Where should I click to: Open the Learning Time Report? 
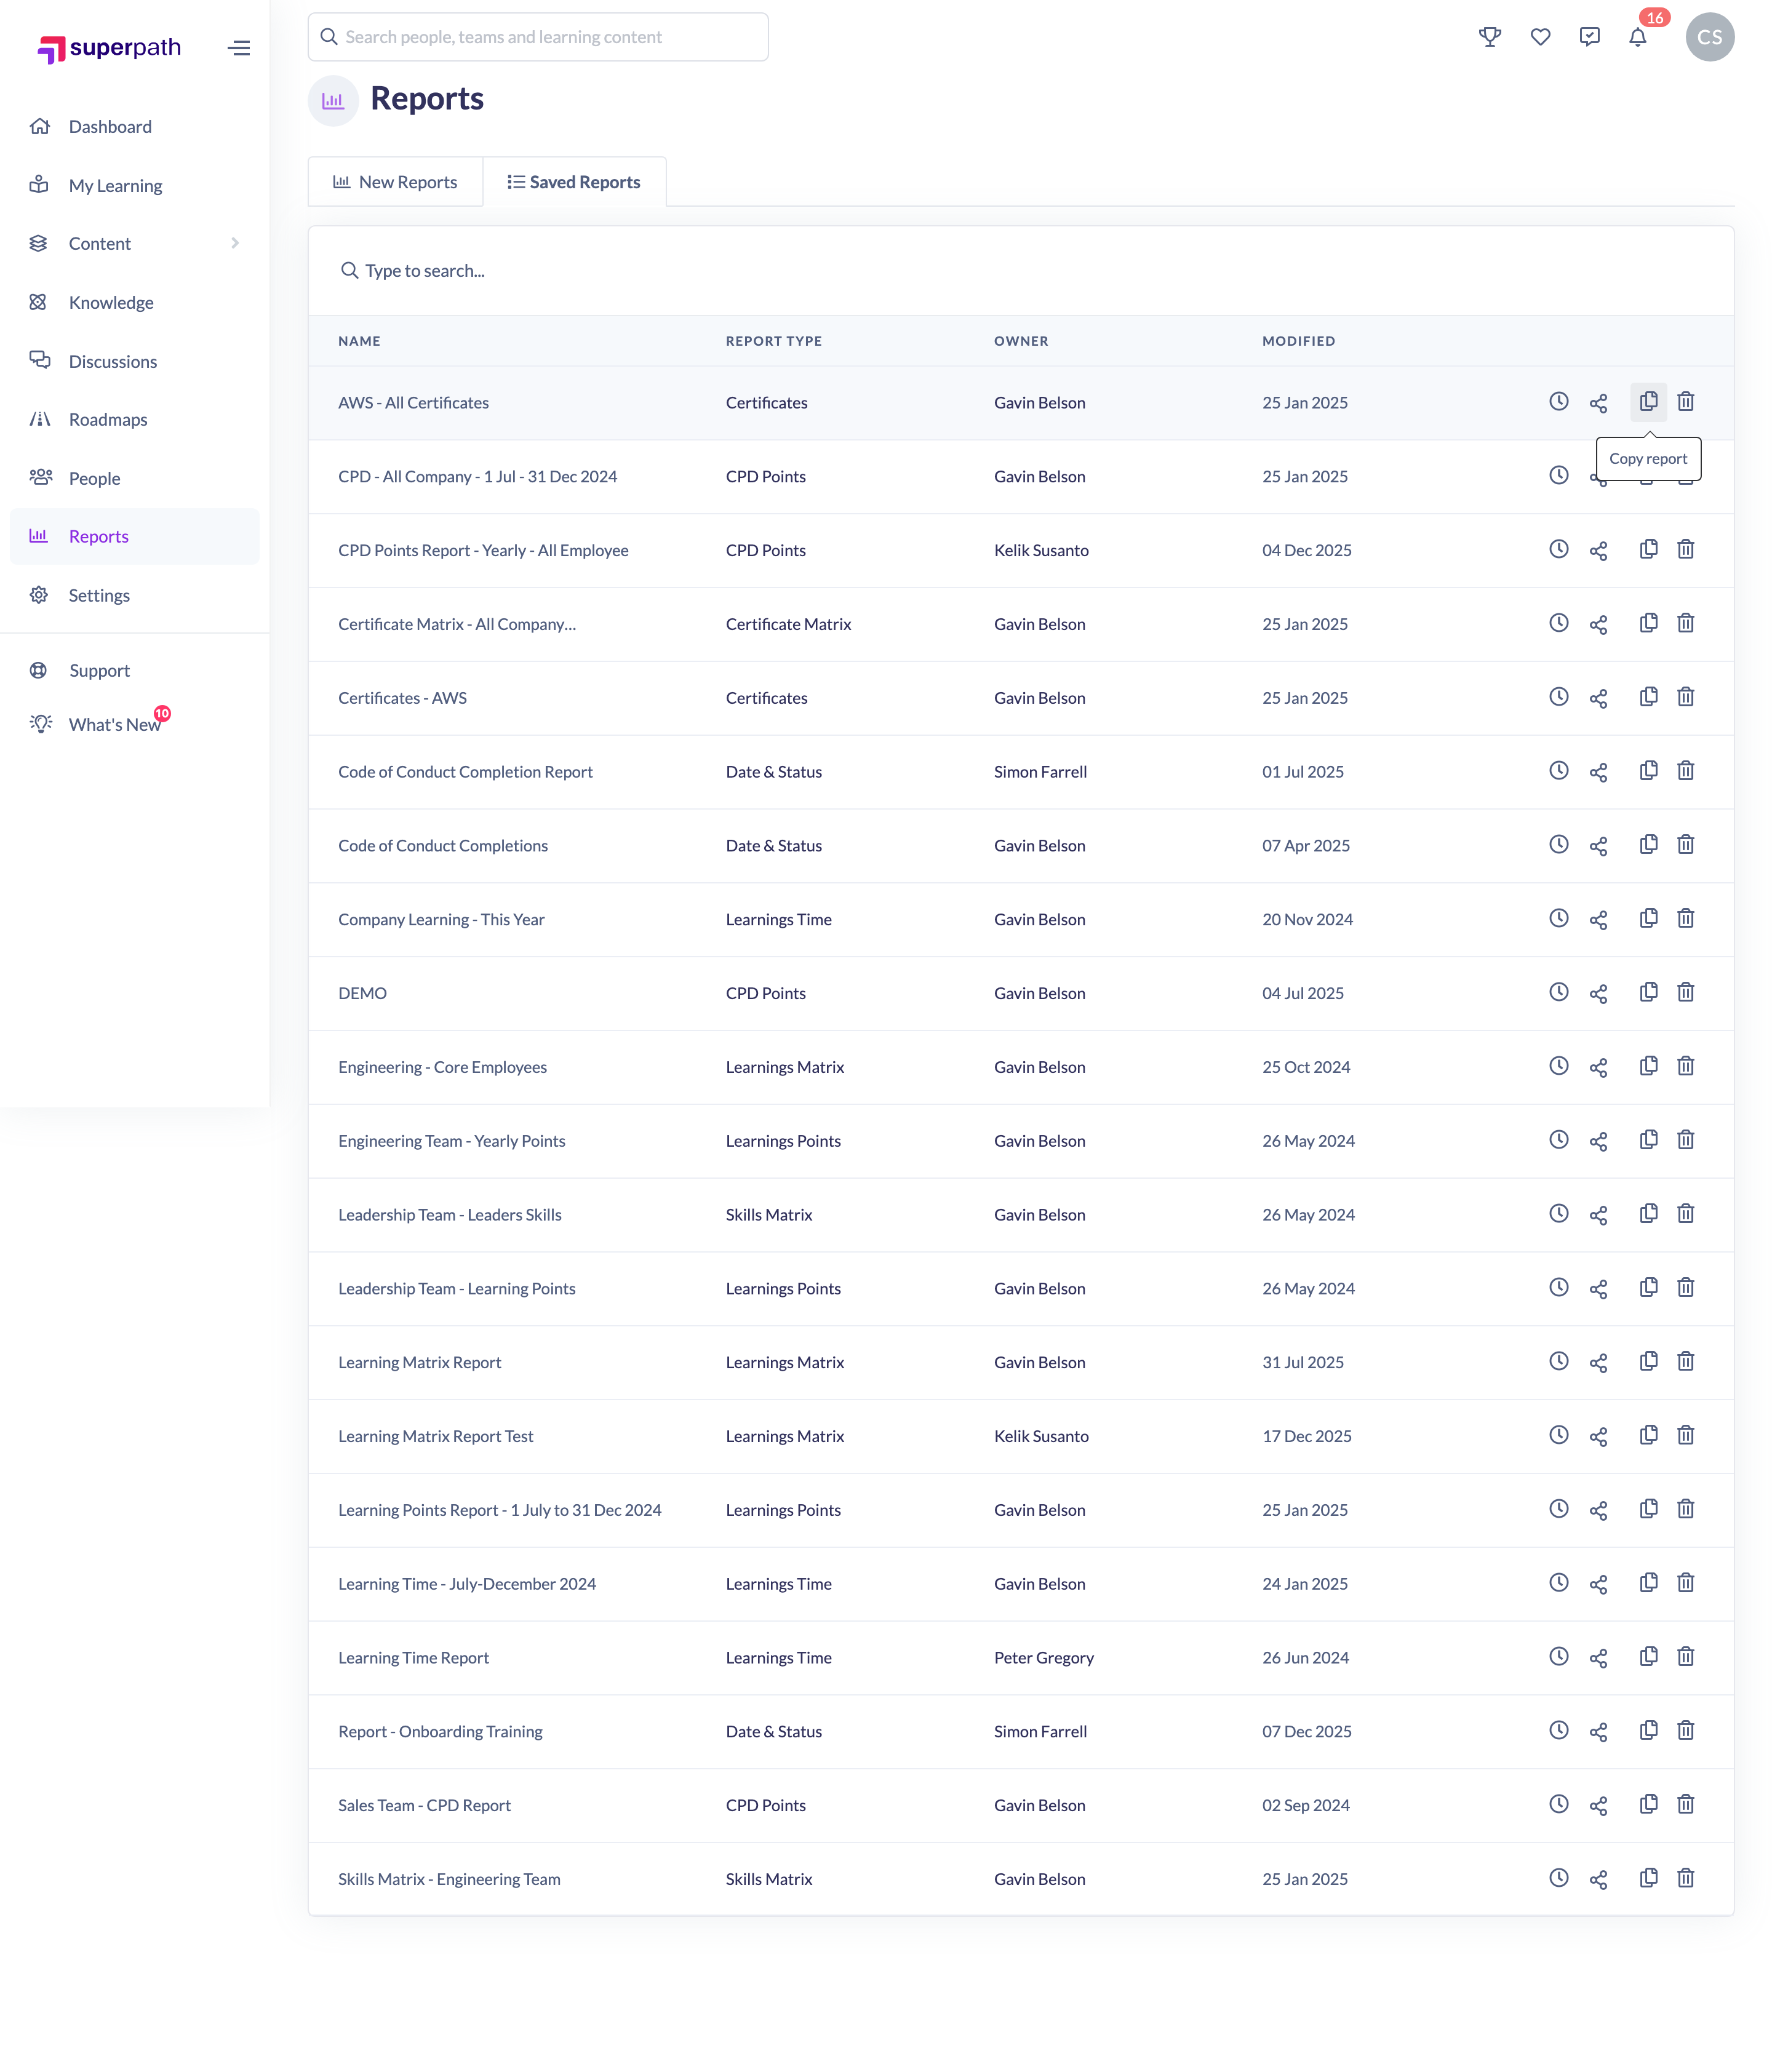click(x=413, y=1658)
